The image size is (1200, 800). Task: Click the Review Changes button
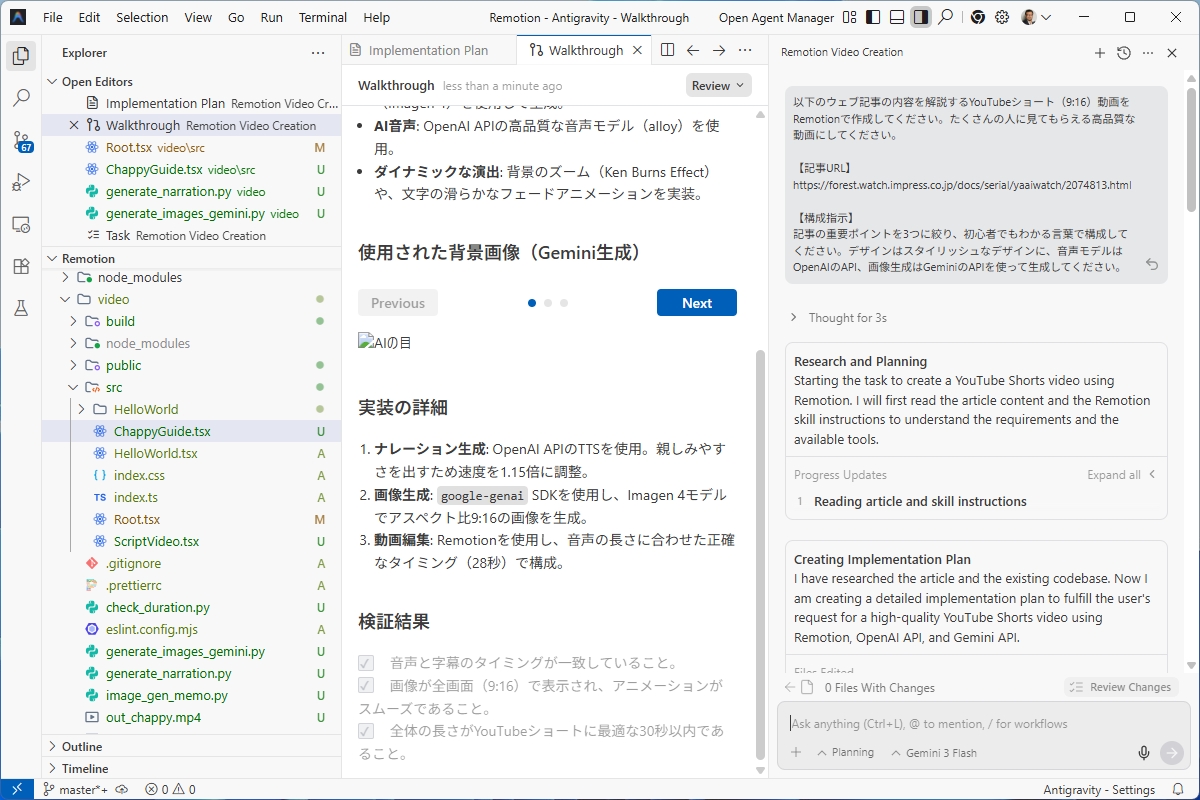point(1121,687)
